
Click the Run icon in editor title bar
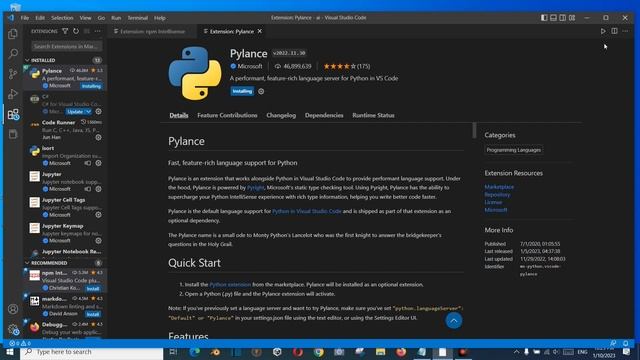(603, 31)
